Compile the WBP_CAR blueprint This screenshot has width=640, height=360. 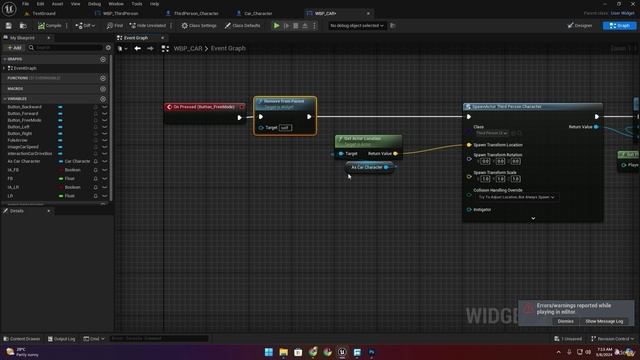pyautogui.click(x=49, y=26)
